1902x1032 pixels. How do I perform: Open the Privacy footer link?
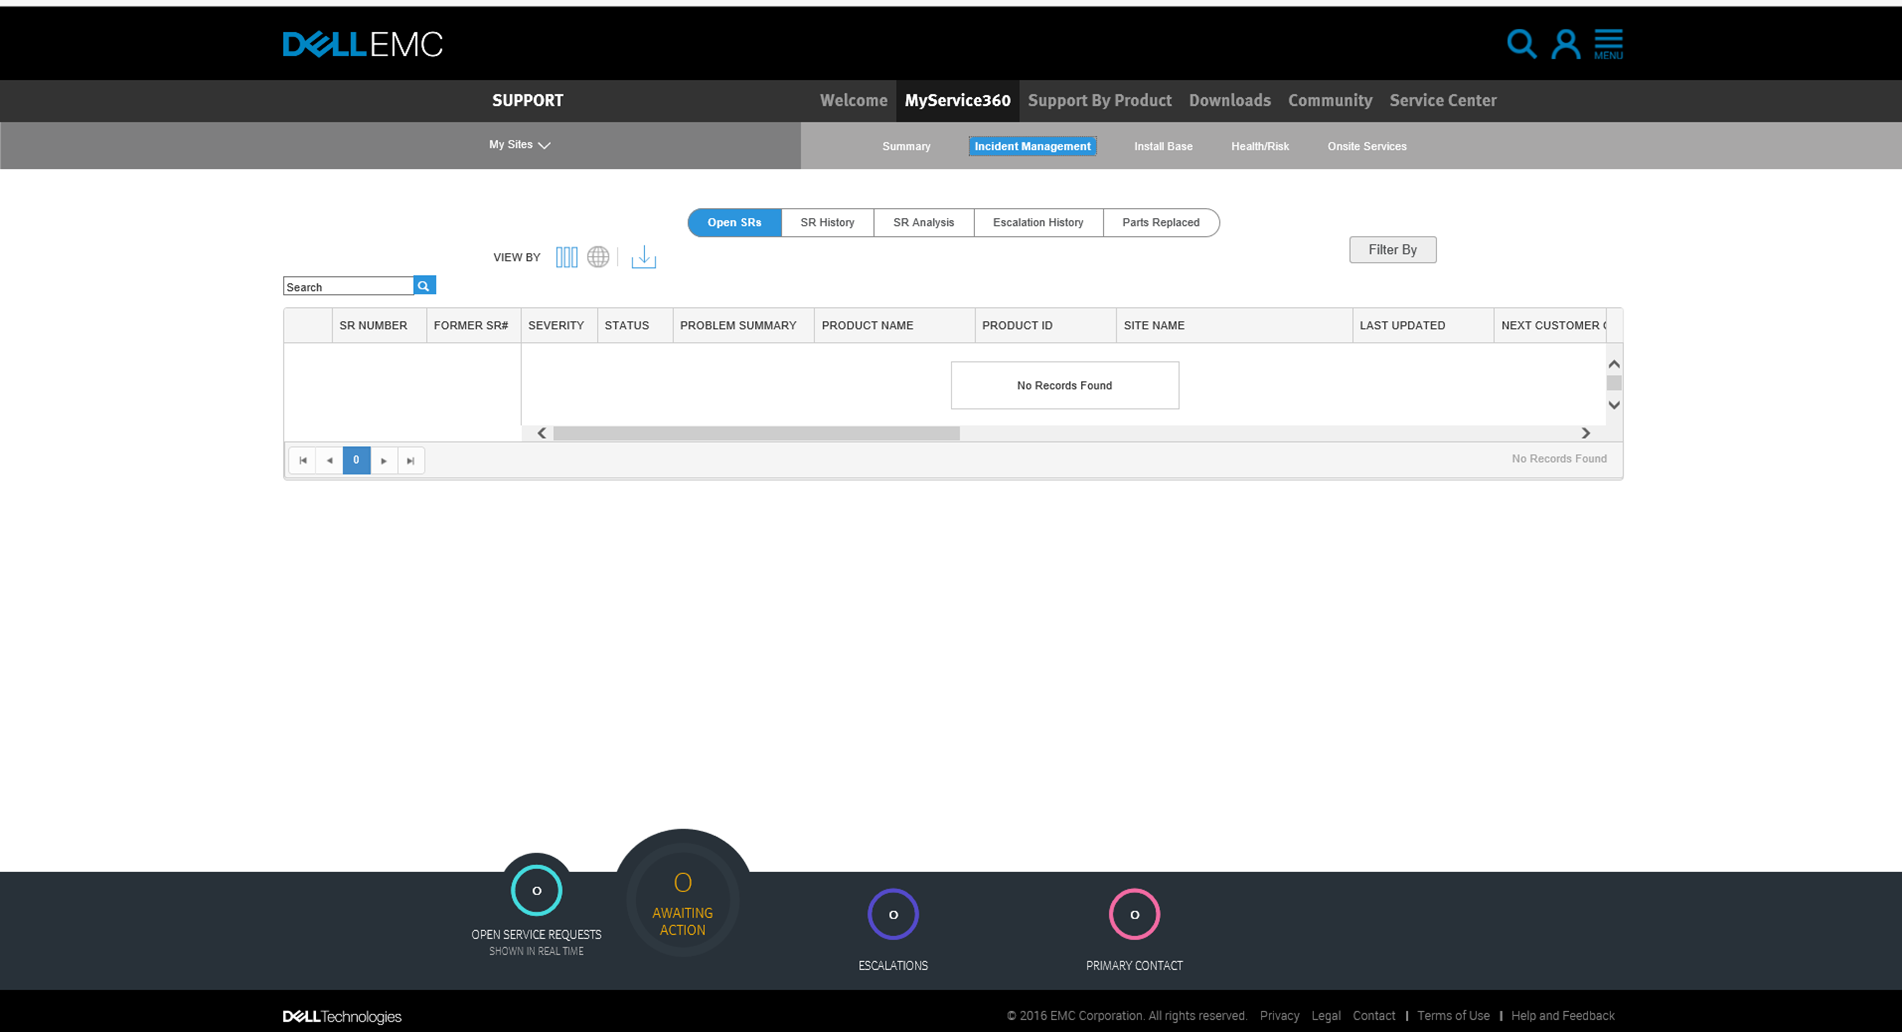[1279, 1016]
